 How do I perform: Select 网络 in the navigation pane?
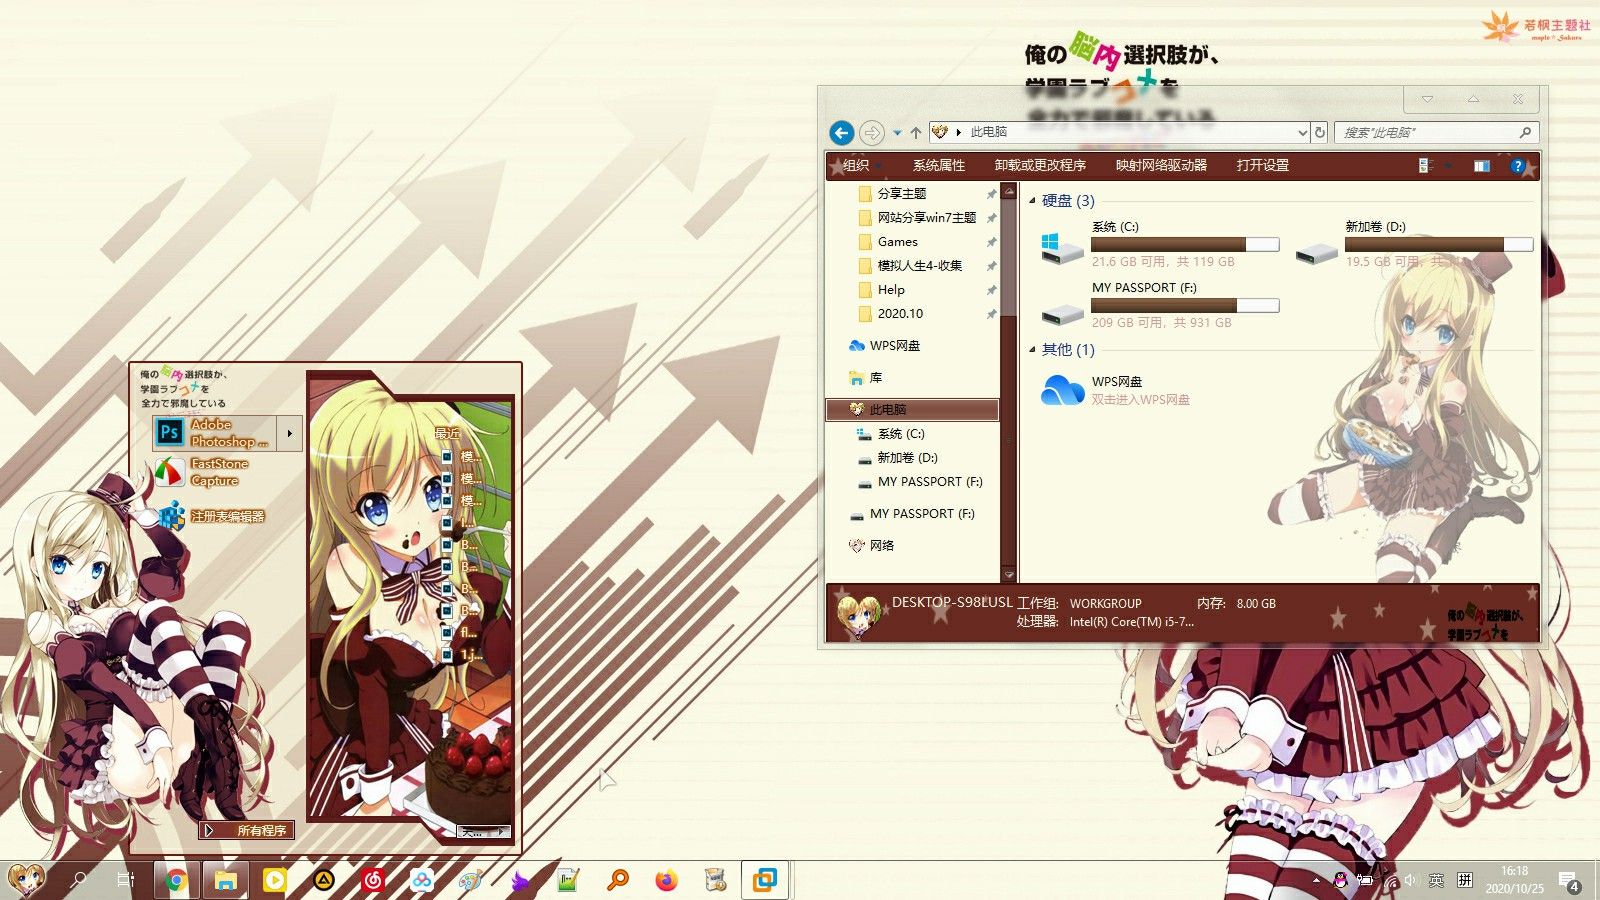click(872, 546)
